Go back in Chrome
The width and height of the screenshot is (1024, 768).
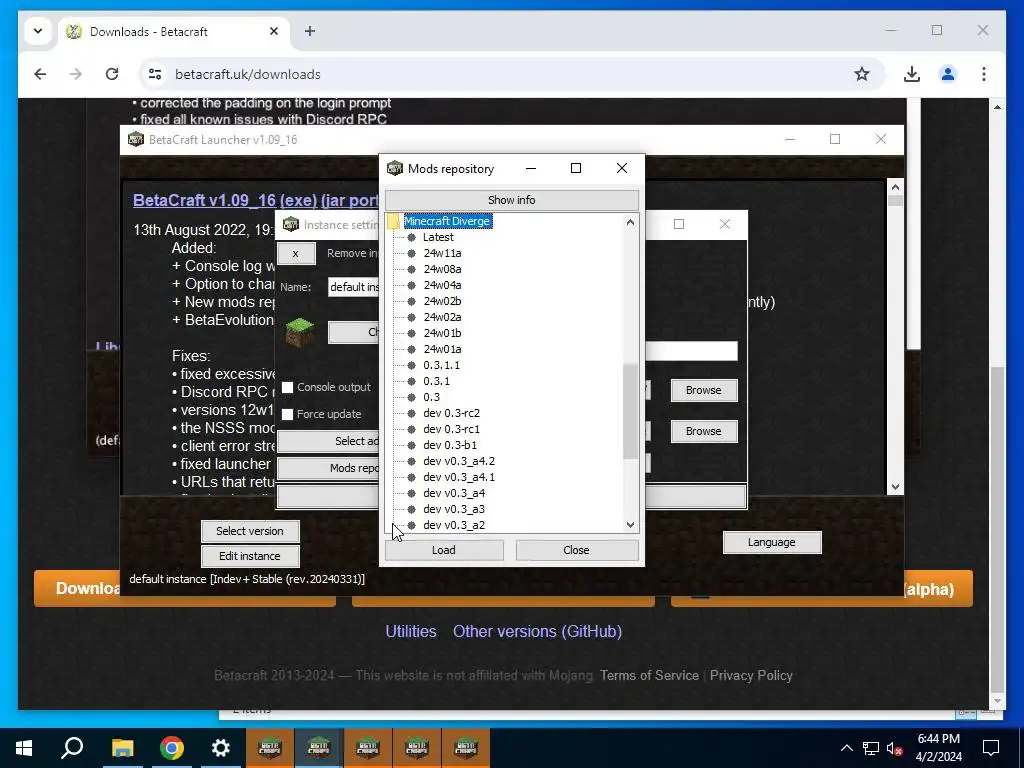click(x=40, y=74)
